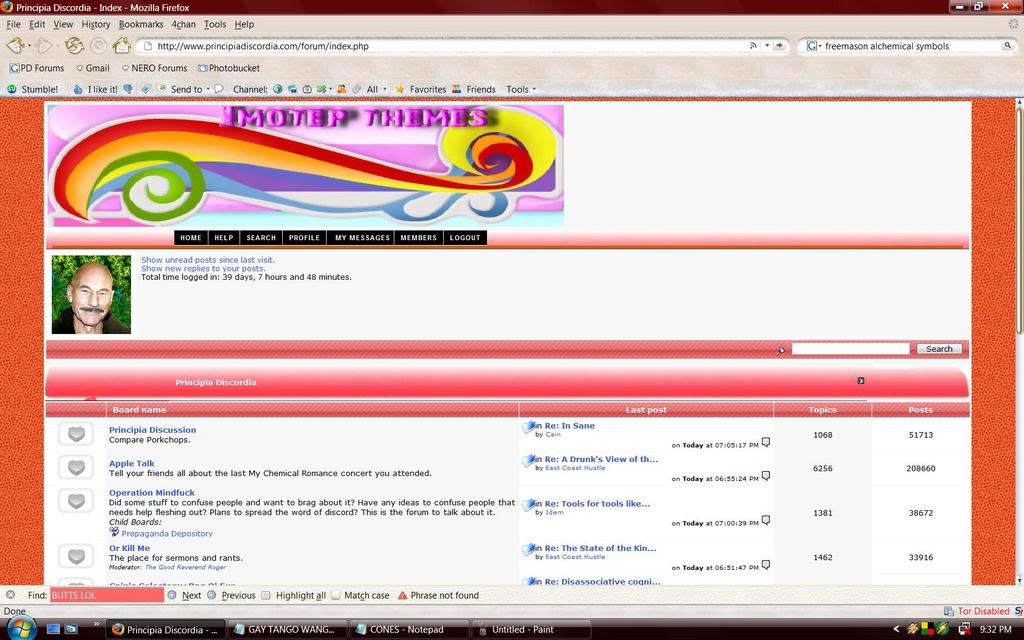Open the Propaganda Depository child board
1024x640 pixels.
167,534
